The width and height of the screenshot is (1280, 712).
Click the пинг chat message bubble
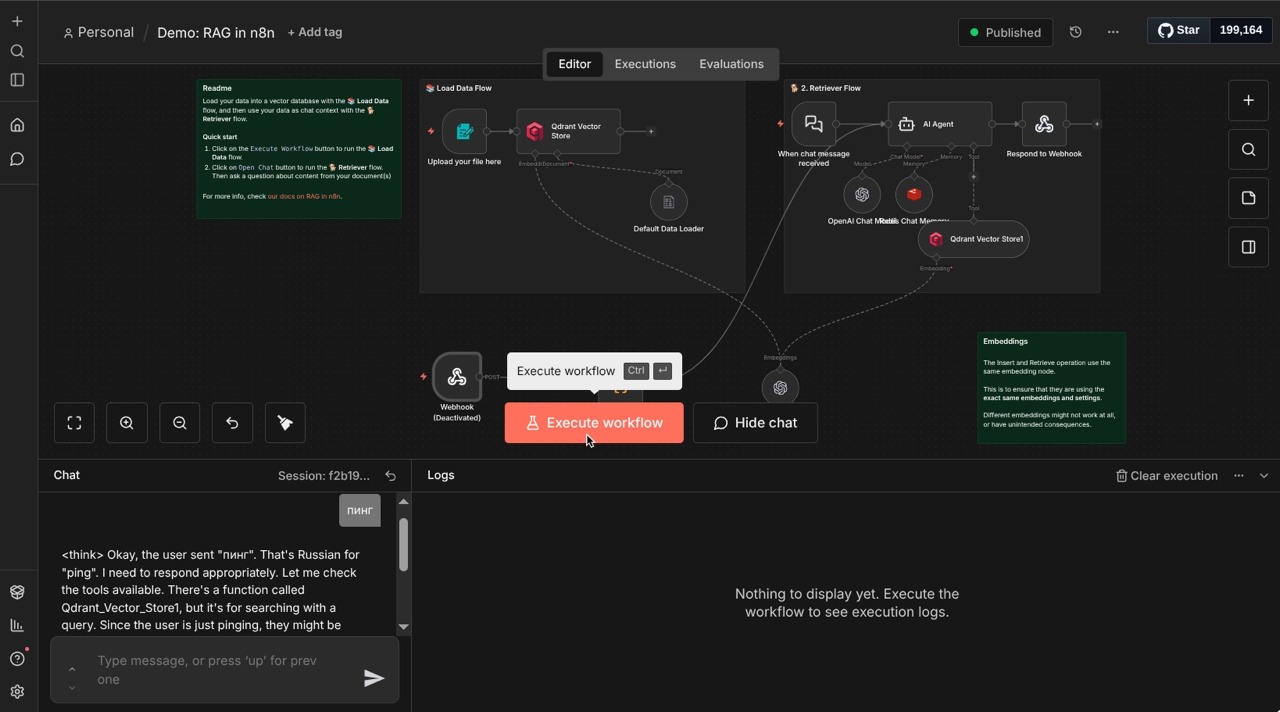click(x=360, y=510)
